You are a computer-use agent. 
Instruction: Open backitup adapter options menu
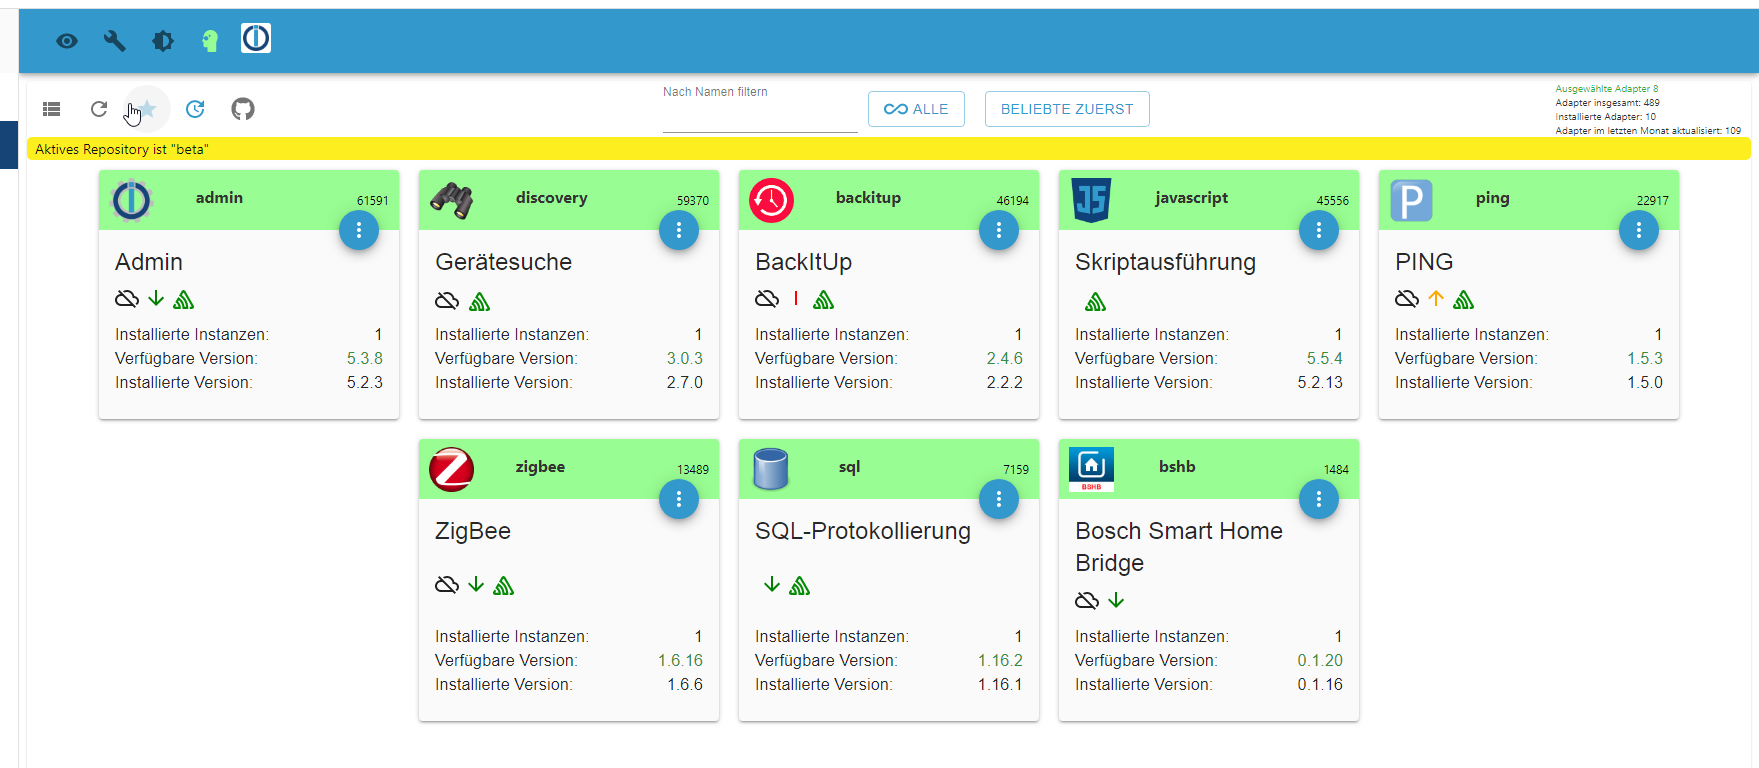pos(999,230)
